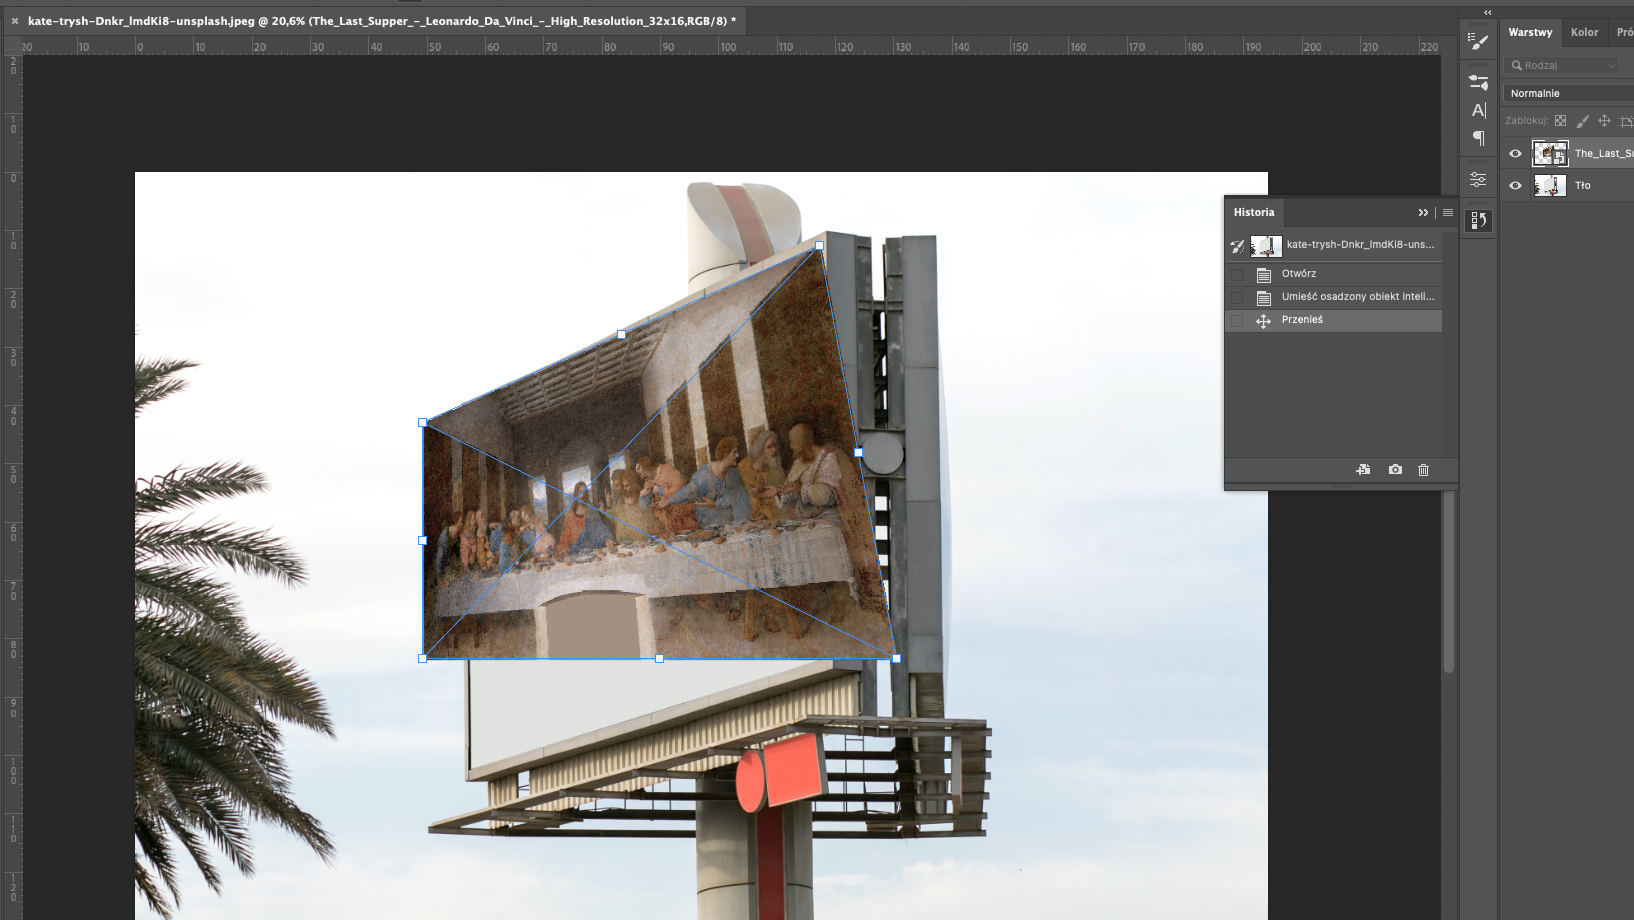Select the Historia panel tab

coord(1254,212)
